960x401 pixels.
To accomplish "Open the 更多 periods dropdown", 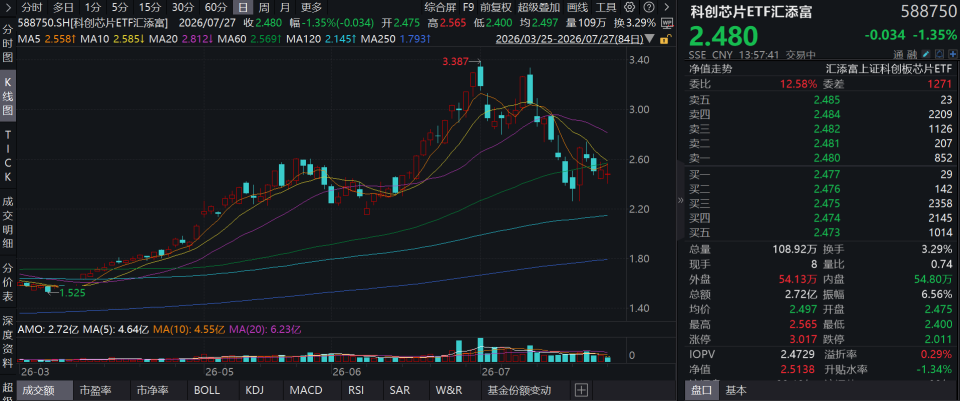I will 311,7.
